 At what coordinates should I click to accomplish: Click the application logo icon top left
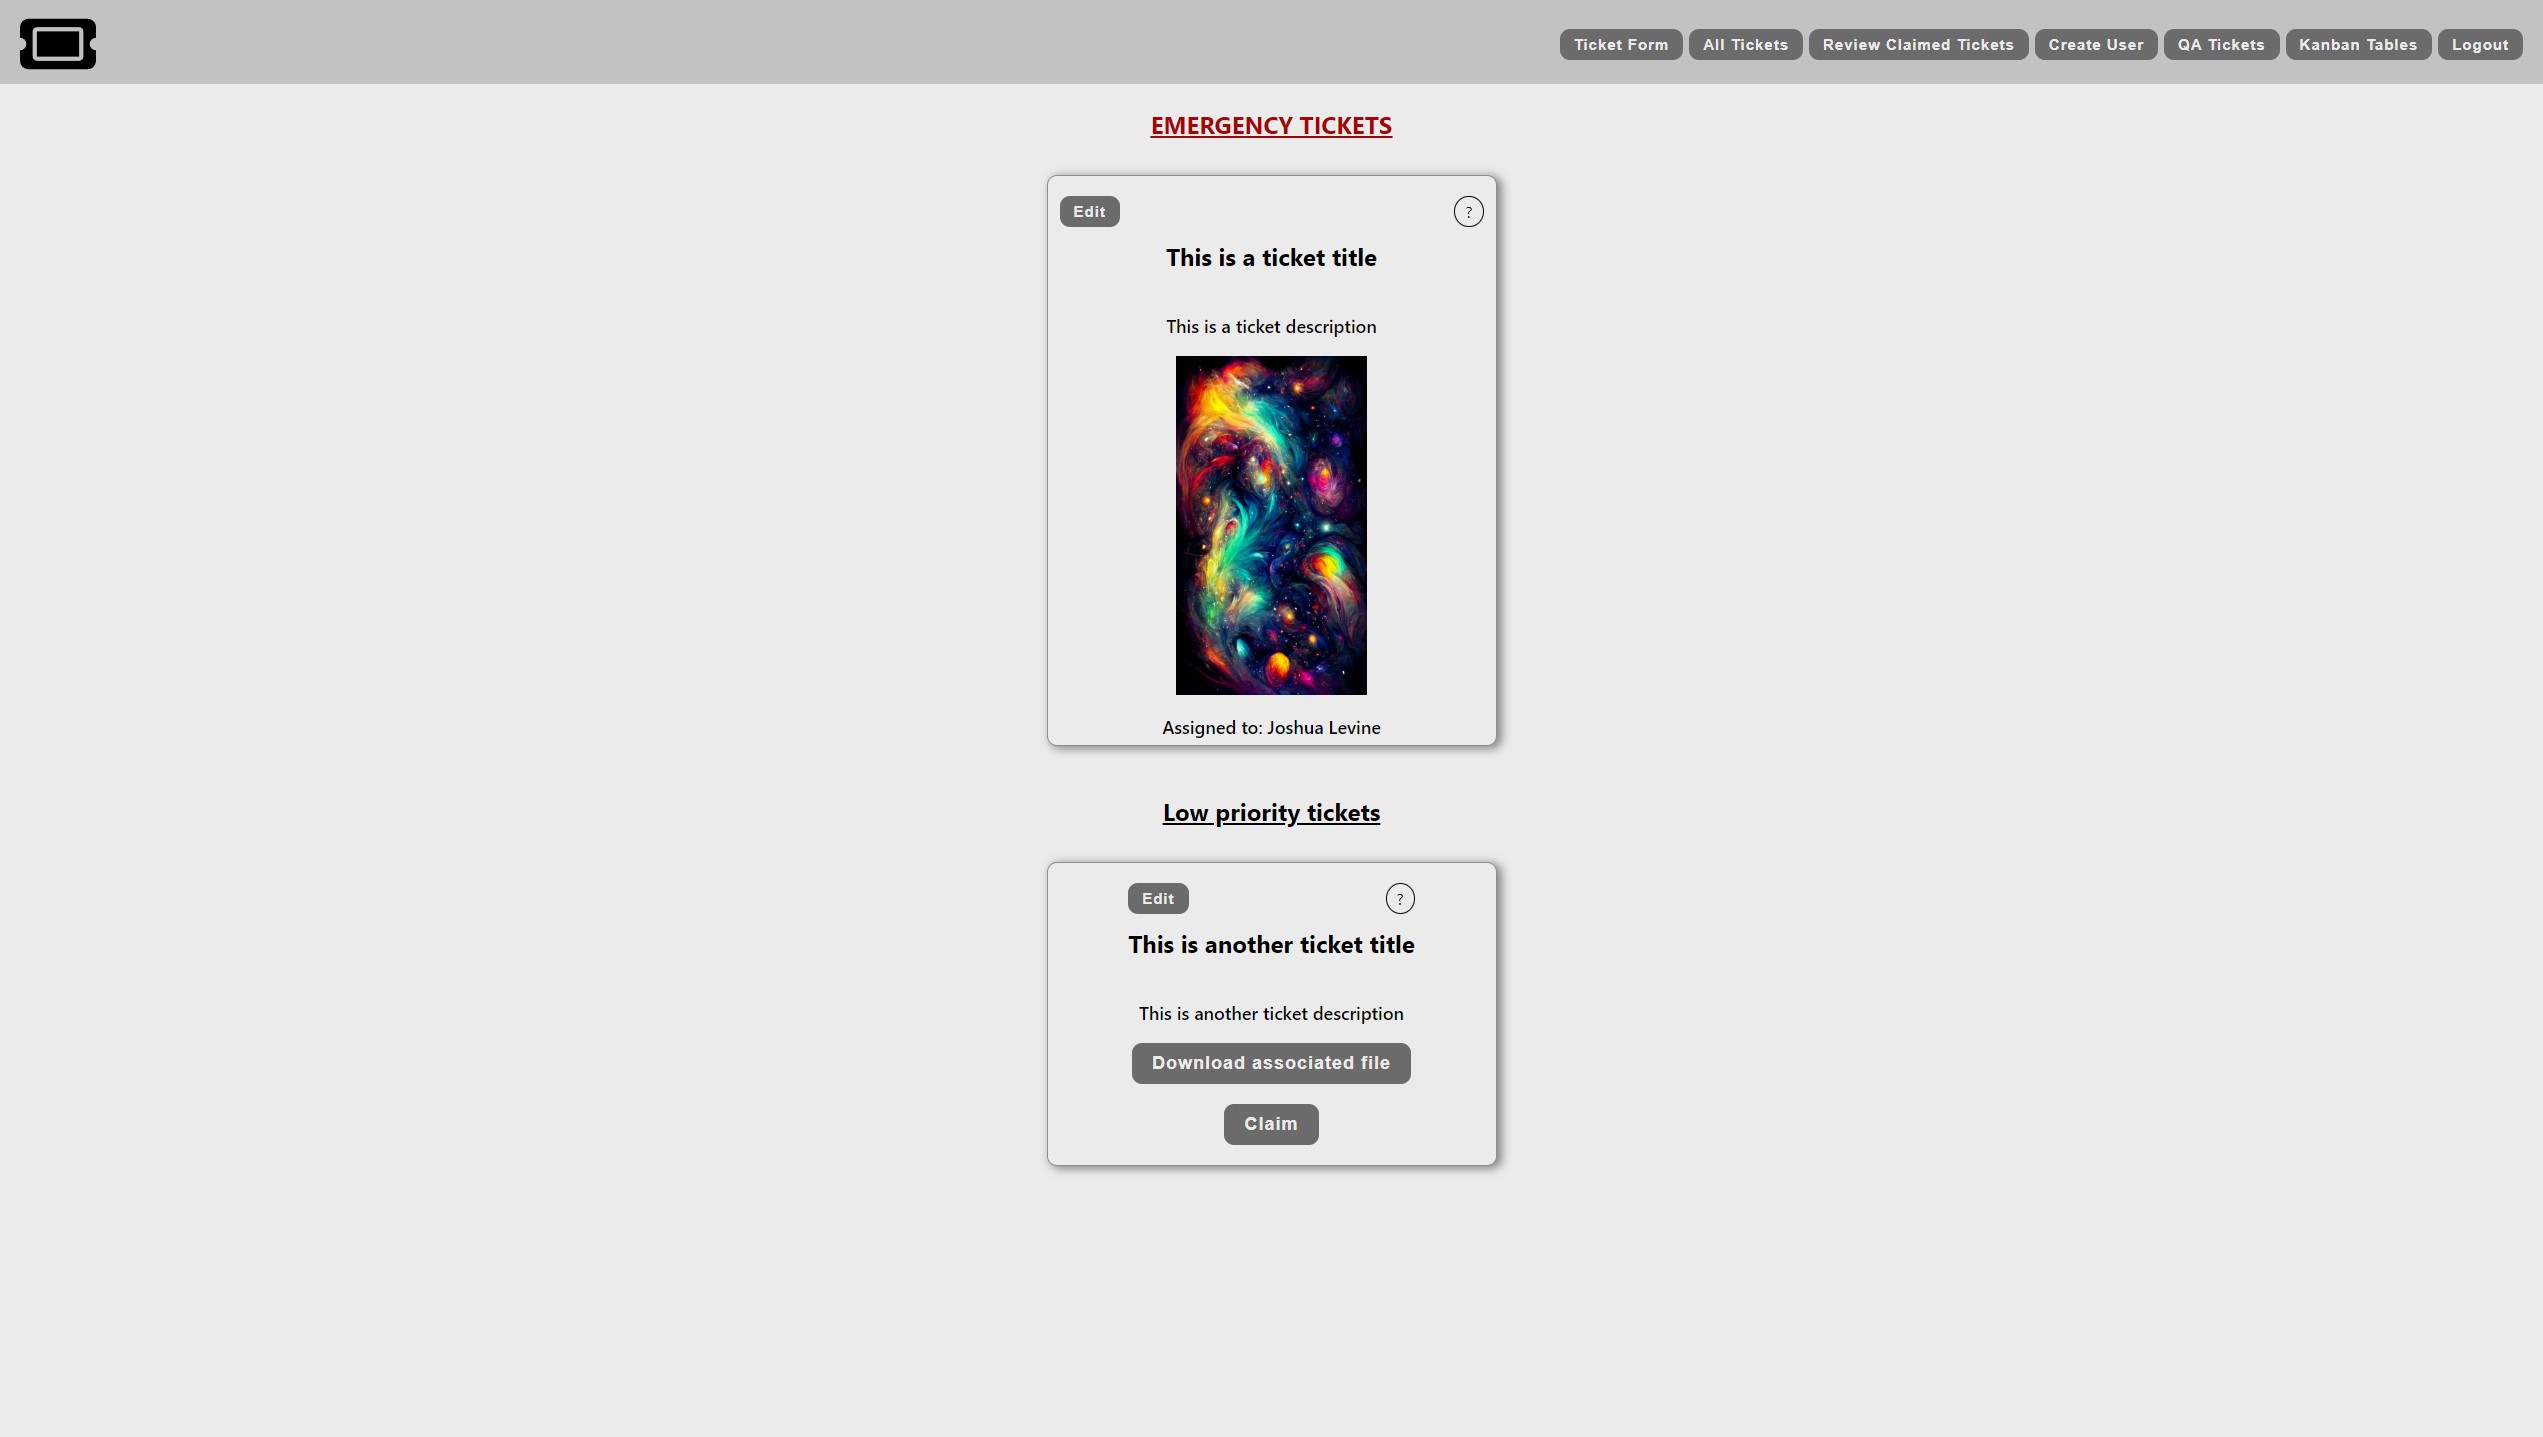pos(58,44)
